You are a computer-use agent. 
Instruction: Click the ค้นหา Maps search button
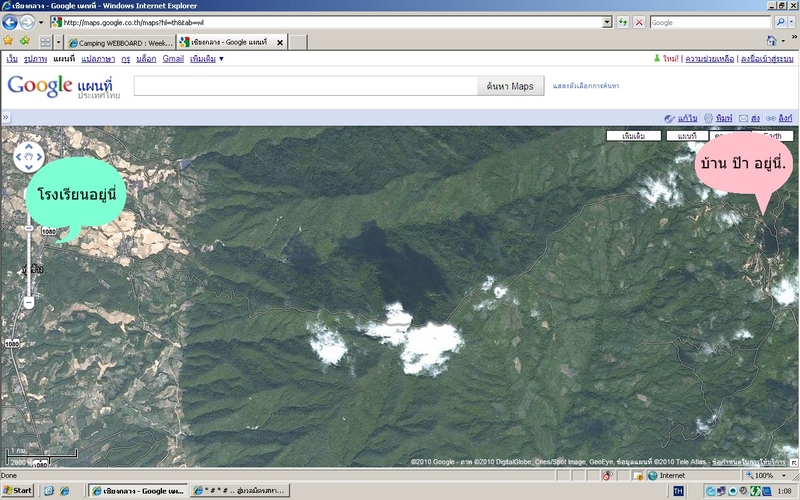coord(510,86)
